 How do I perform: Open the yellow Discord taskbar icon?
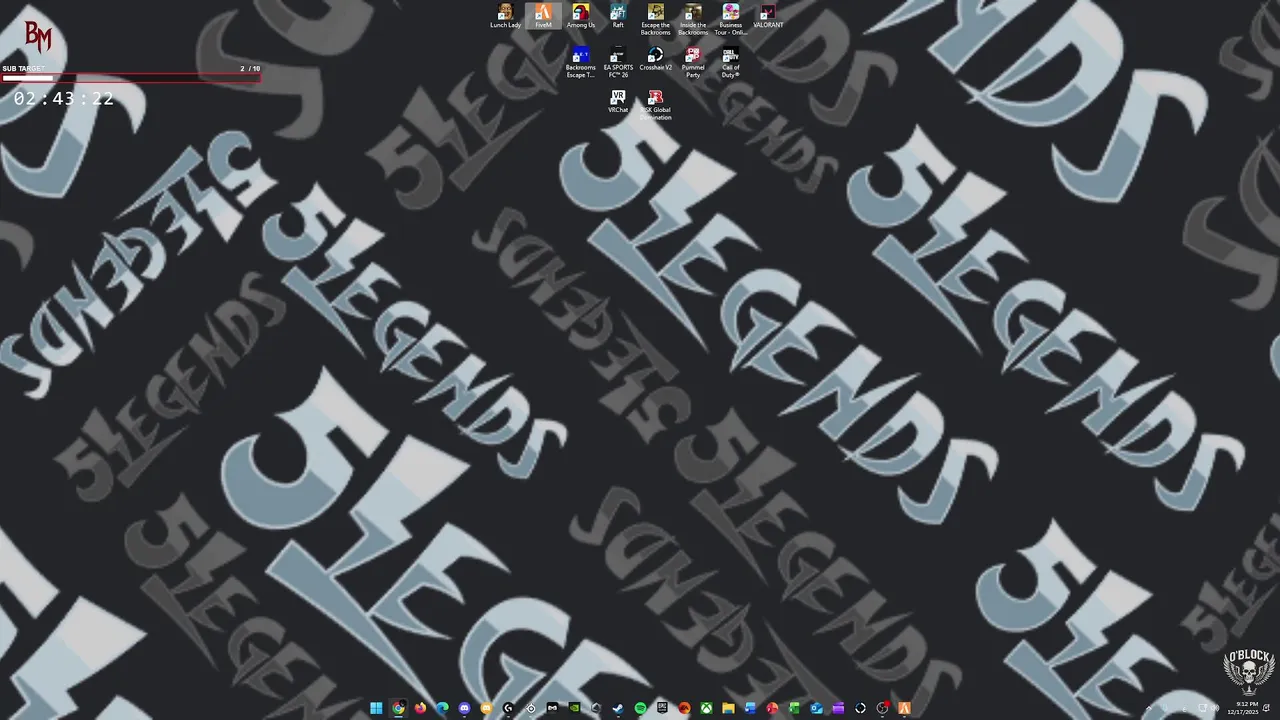point(486,708)
